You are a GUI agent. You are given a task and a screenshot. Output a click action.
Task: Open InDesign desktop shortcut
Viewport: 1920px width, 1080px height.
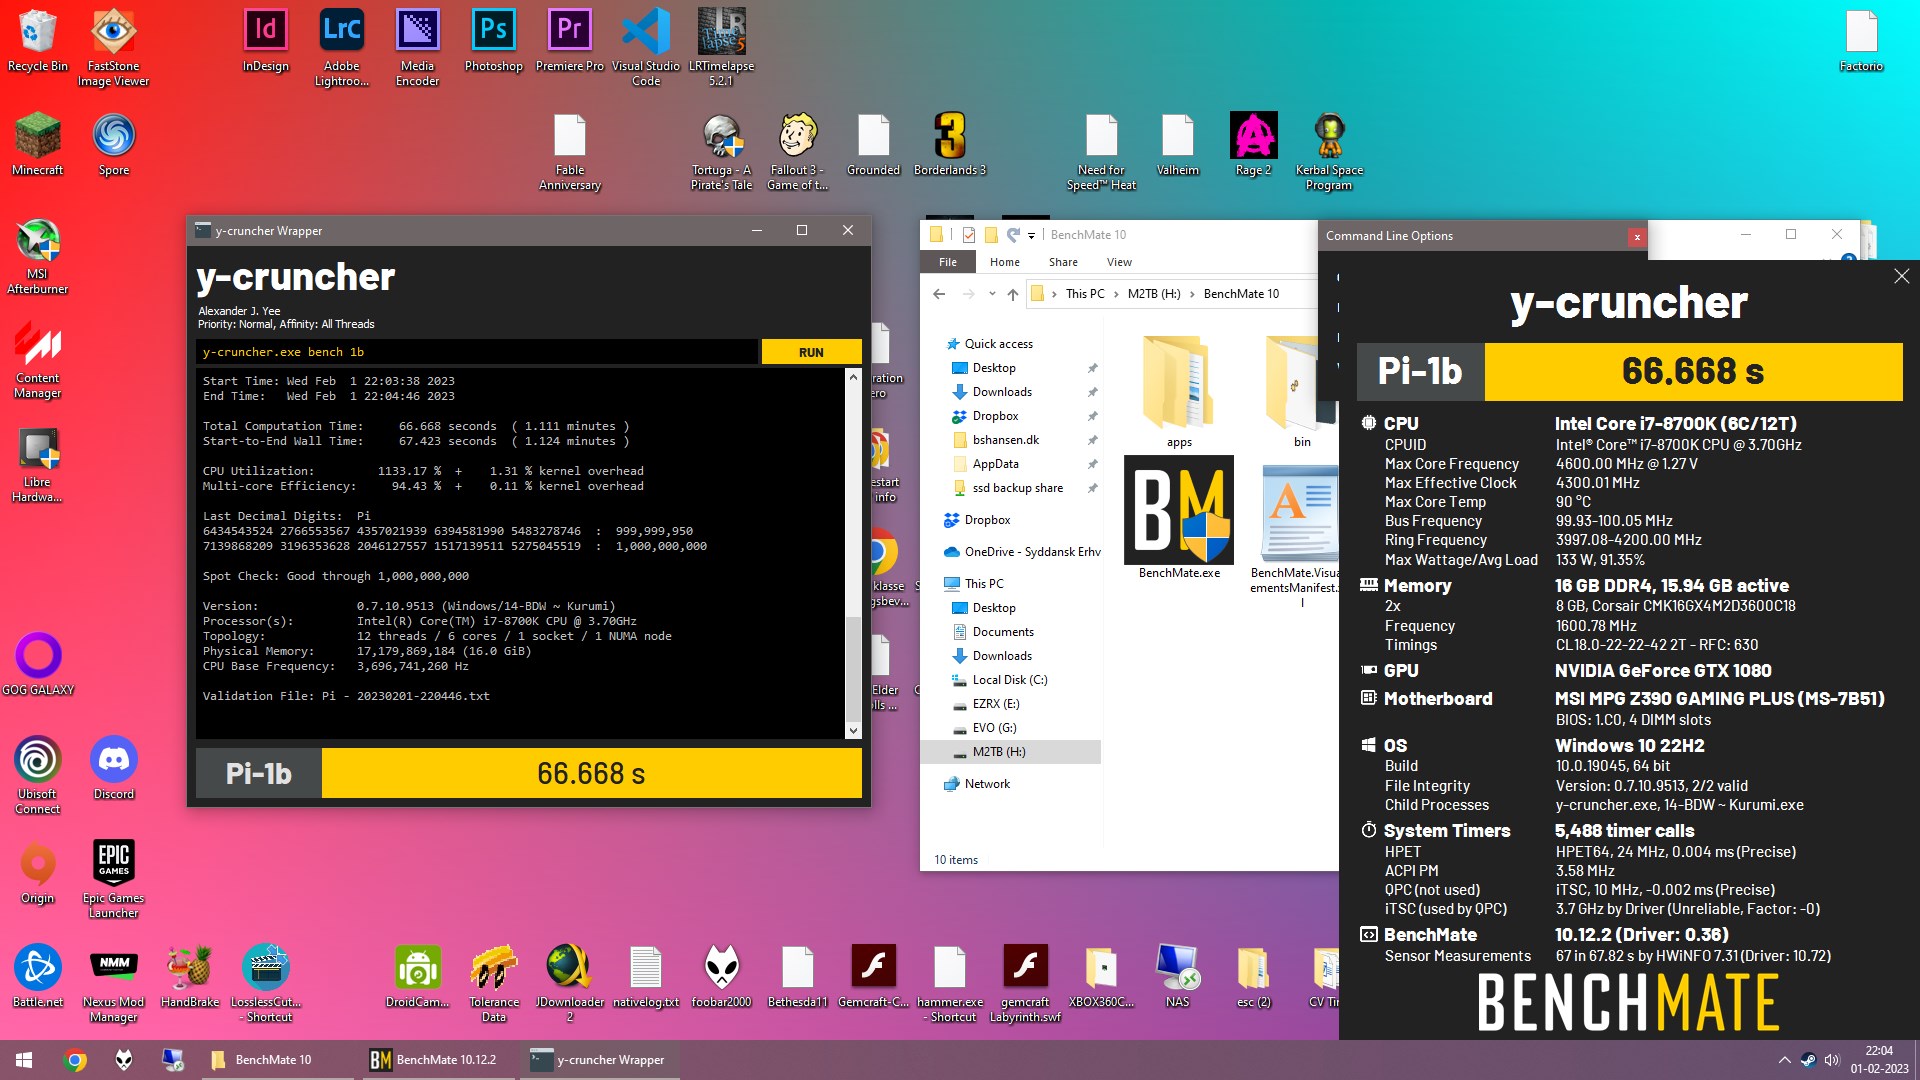pyautogui.click(x=265, y=41)
